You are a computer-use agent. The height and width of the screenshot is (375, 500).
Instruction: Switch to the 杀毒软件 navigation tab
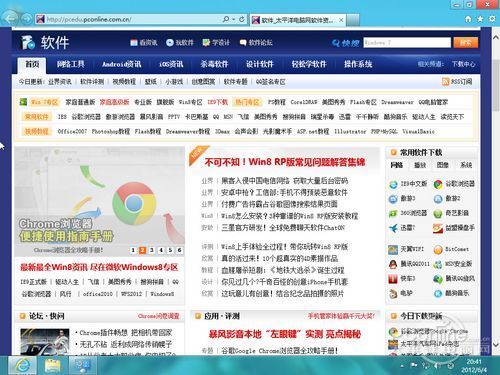point(214,64)
